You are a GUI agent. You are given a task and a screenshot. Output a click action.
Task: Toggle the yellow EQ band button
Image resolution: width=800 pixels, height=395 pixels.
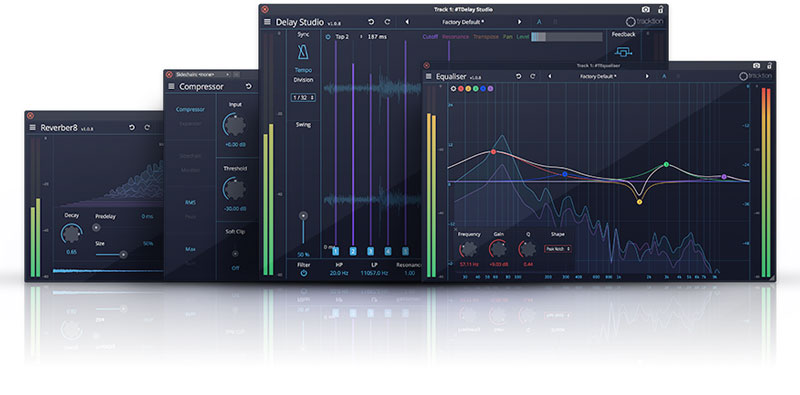point(468,88)
